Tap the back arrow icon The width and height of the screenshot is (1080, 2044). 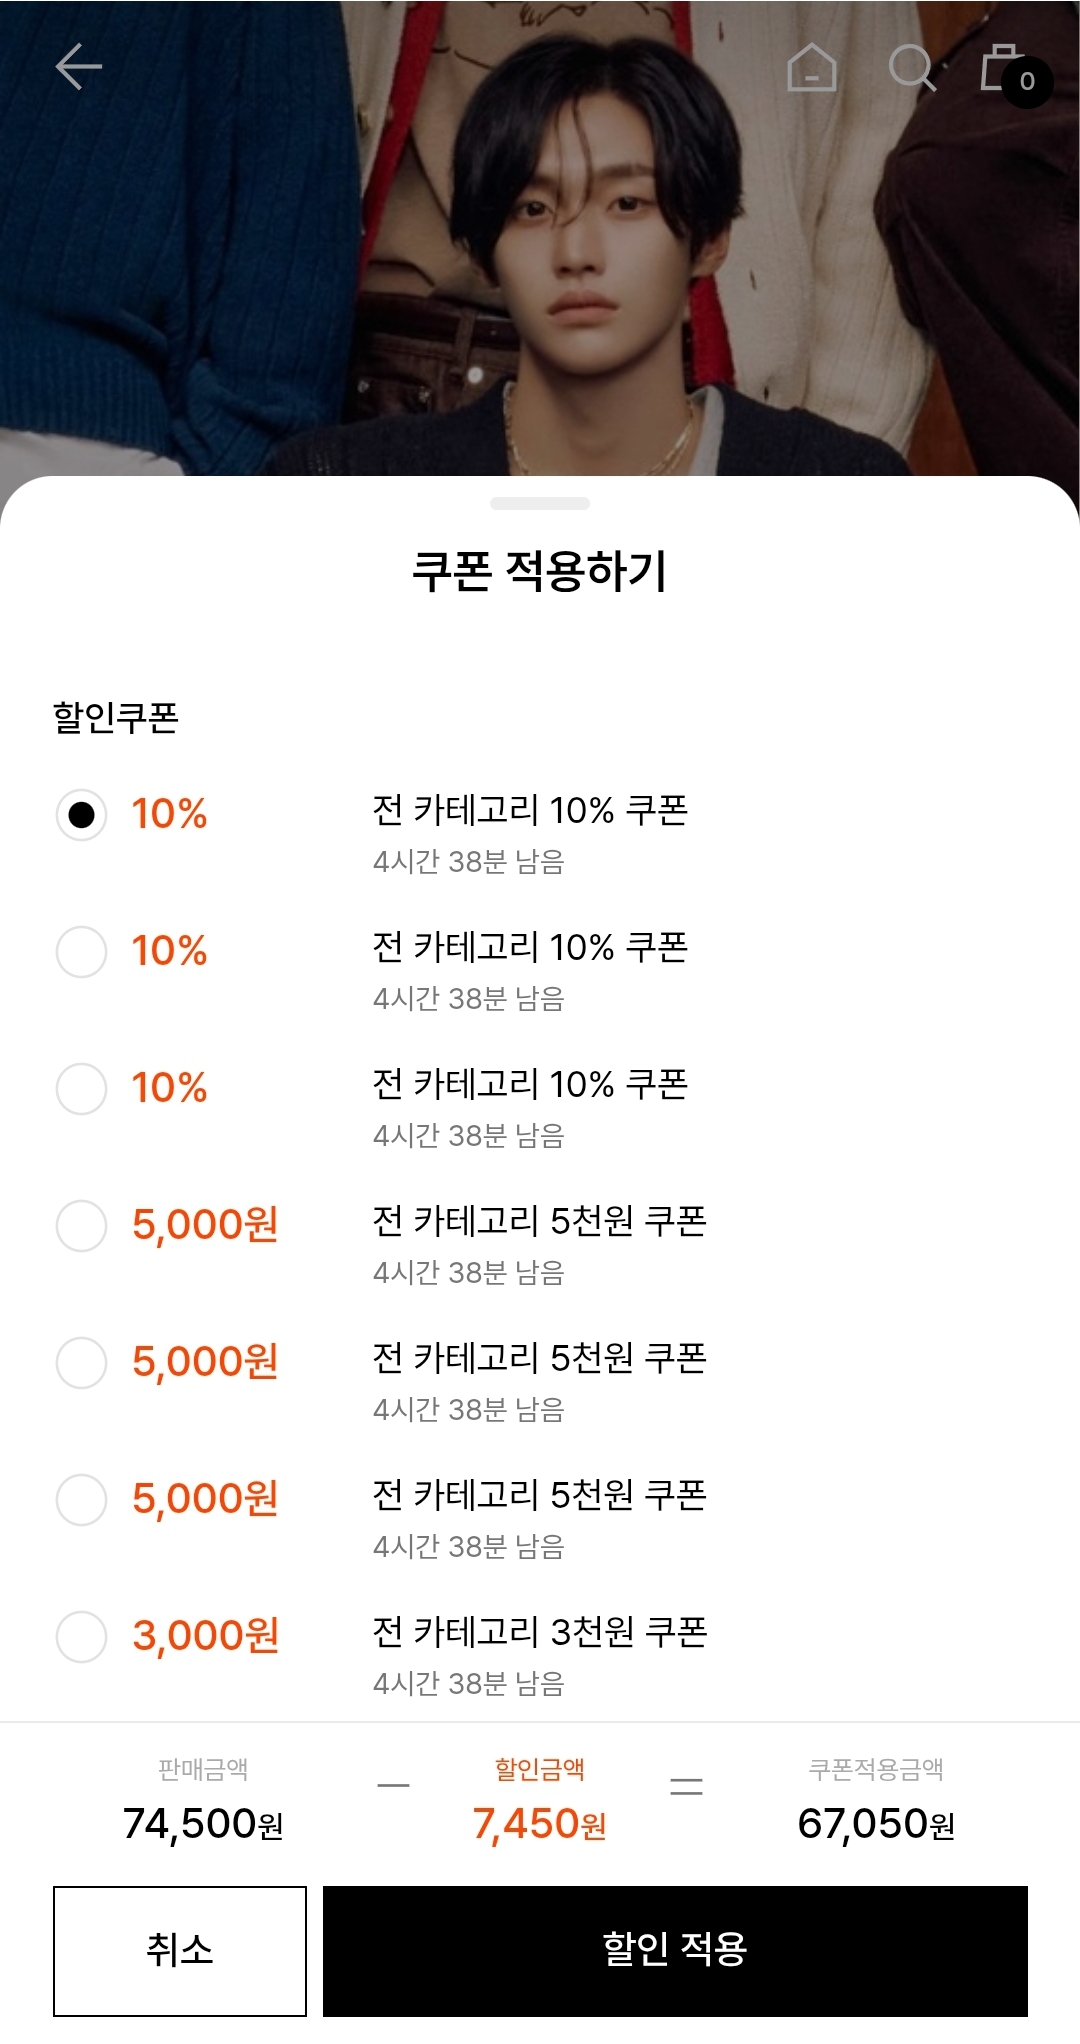click(x=78, y=67)
